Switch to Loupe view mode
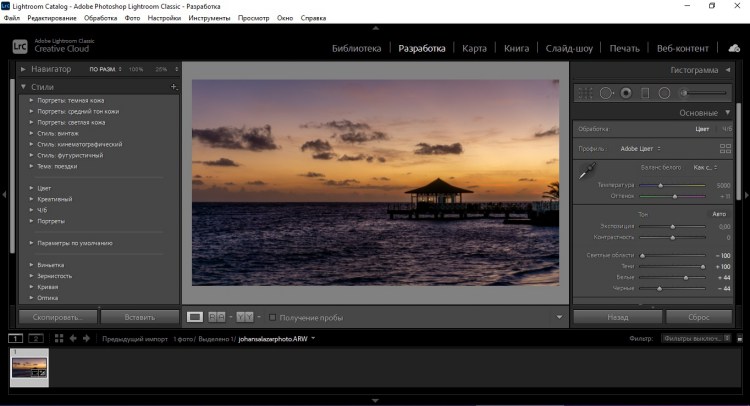This screenshot has height=406, width=750. tap(195, 317)
